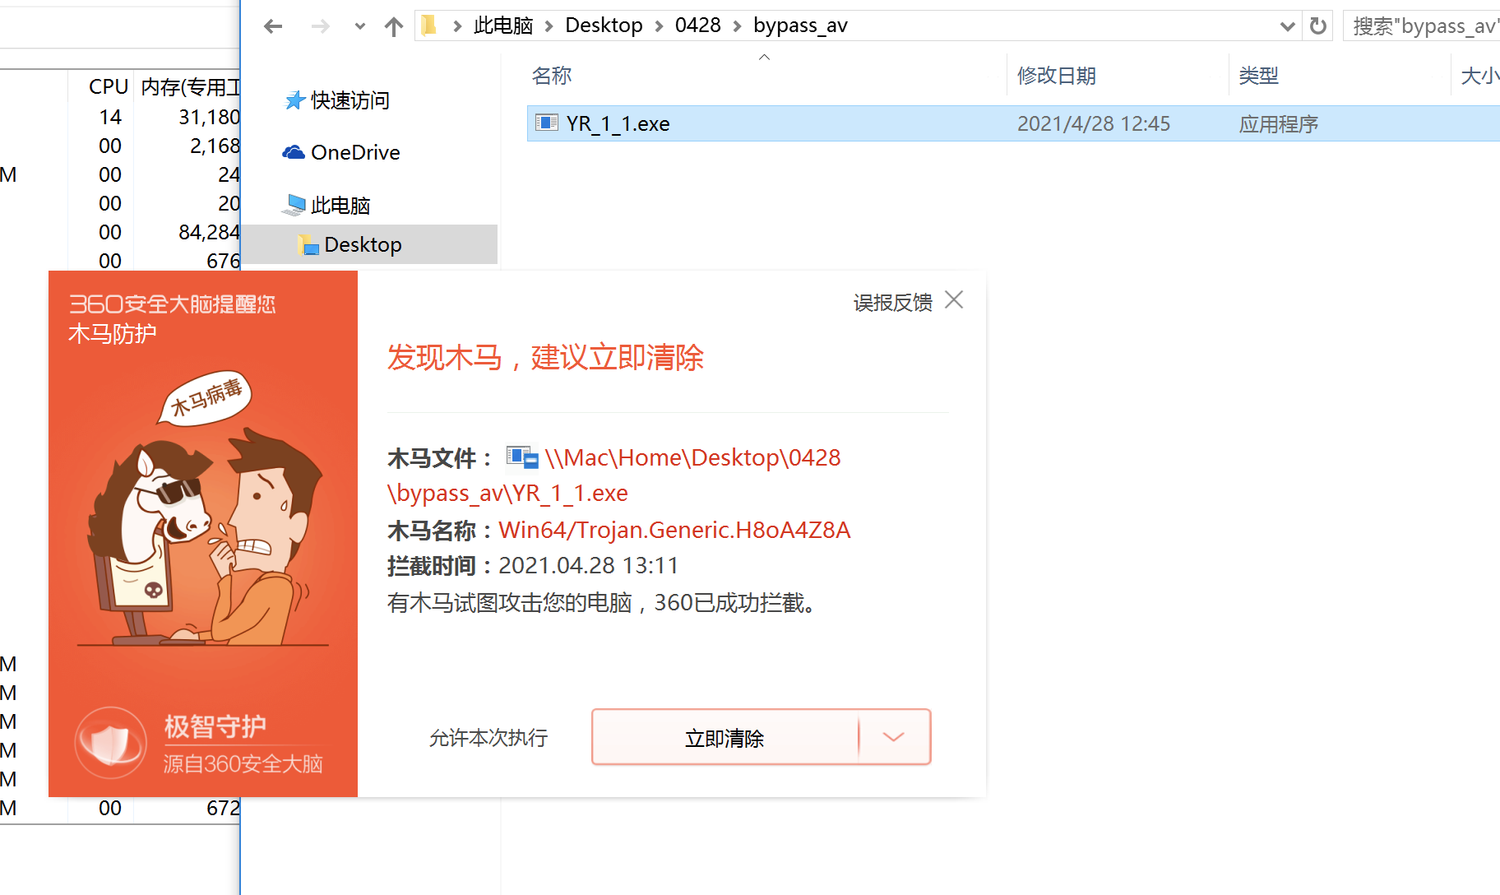The height and width of the screenshot is (895, 1500).
Task: Click trojan name Win64/Trojan.Generic.H8oA4Z8A
Action: (x=675, y=530)
